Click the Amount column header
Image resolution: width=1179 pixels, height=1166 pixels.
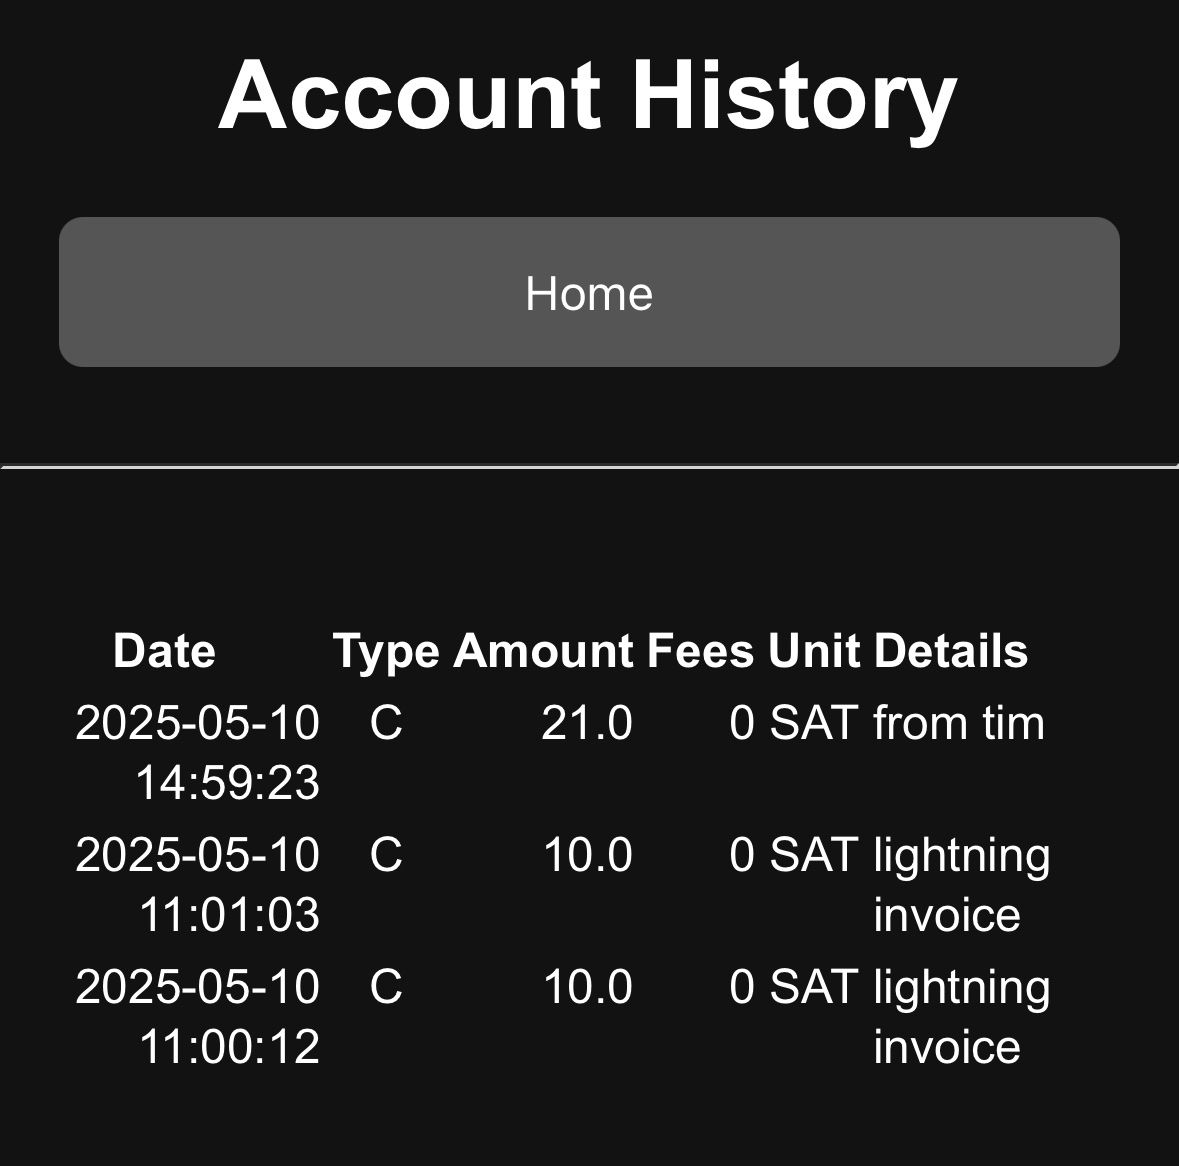[543, 650]
